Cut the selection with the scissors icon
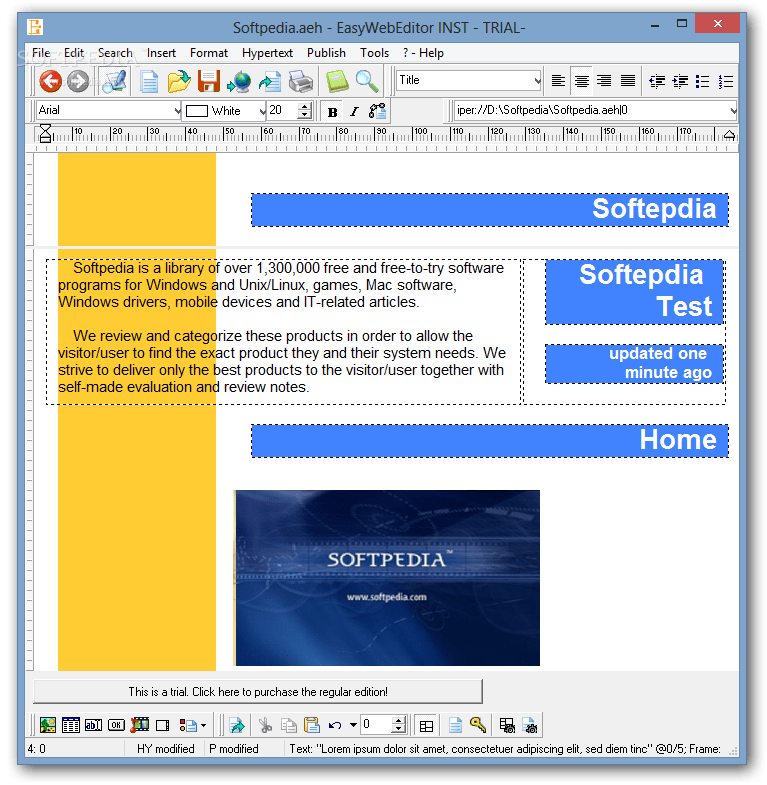 [x=265, y=725]
